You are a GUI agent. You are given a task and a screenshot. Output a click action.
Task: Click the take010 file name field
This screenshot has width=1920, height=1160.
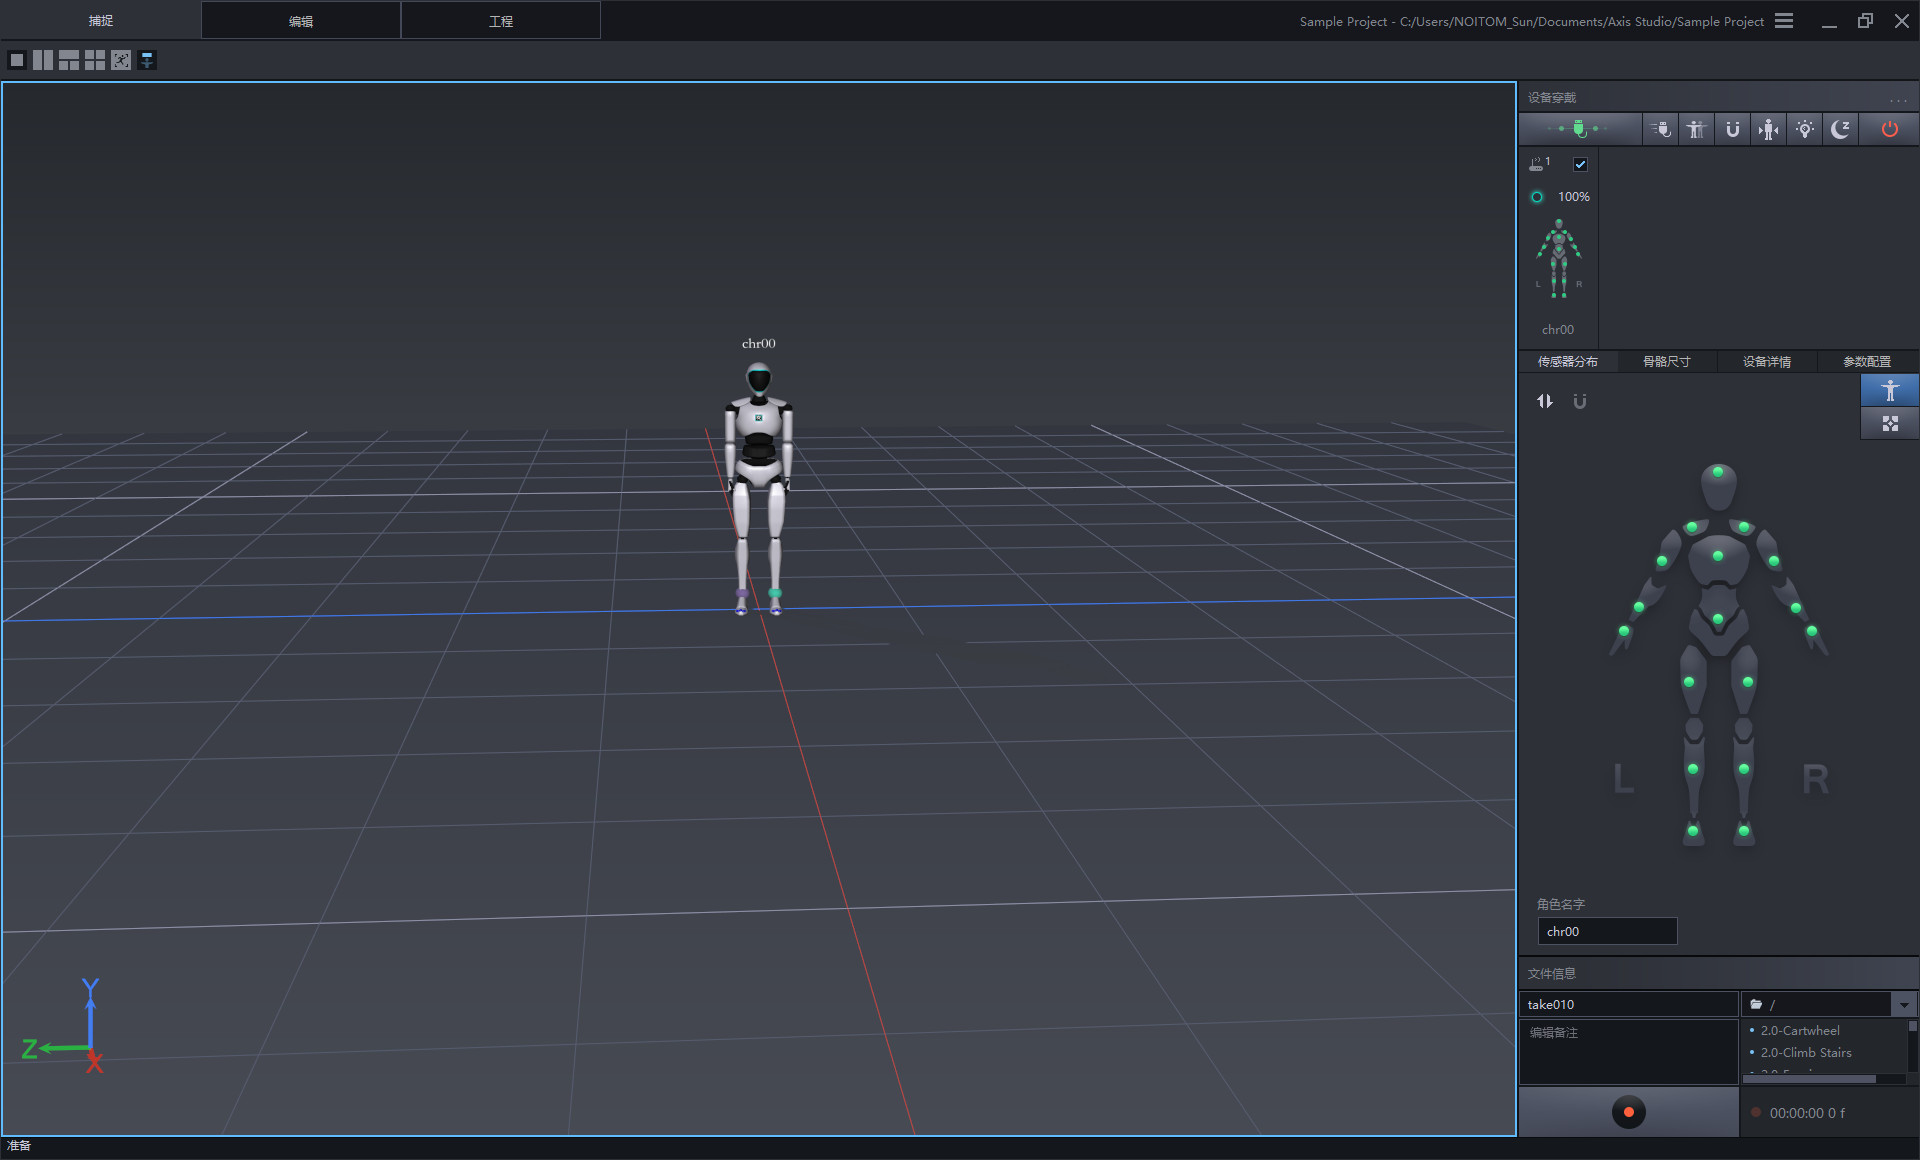tap(1629, 1004)
